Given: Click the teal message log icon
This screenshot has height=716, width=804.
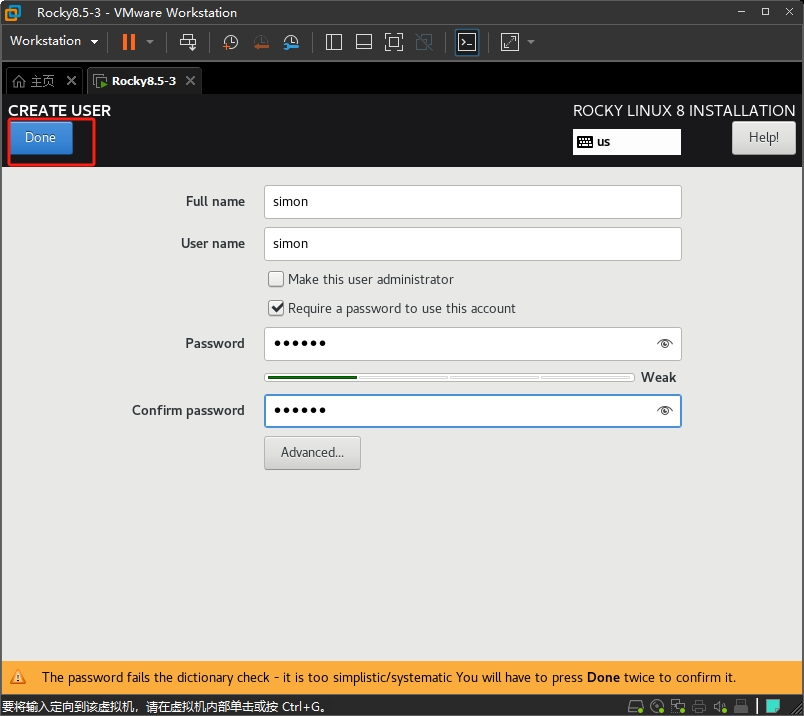Looking at the screenshot, I should (773, 706).
